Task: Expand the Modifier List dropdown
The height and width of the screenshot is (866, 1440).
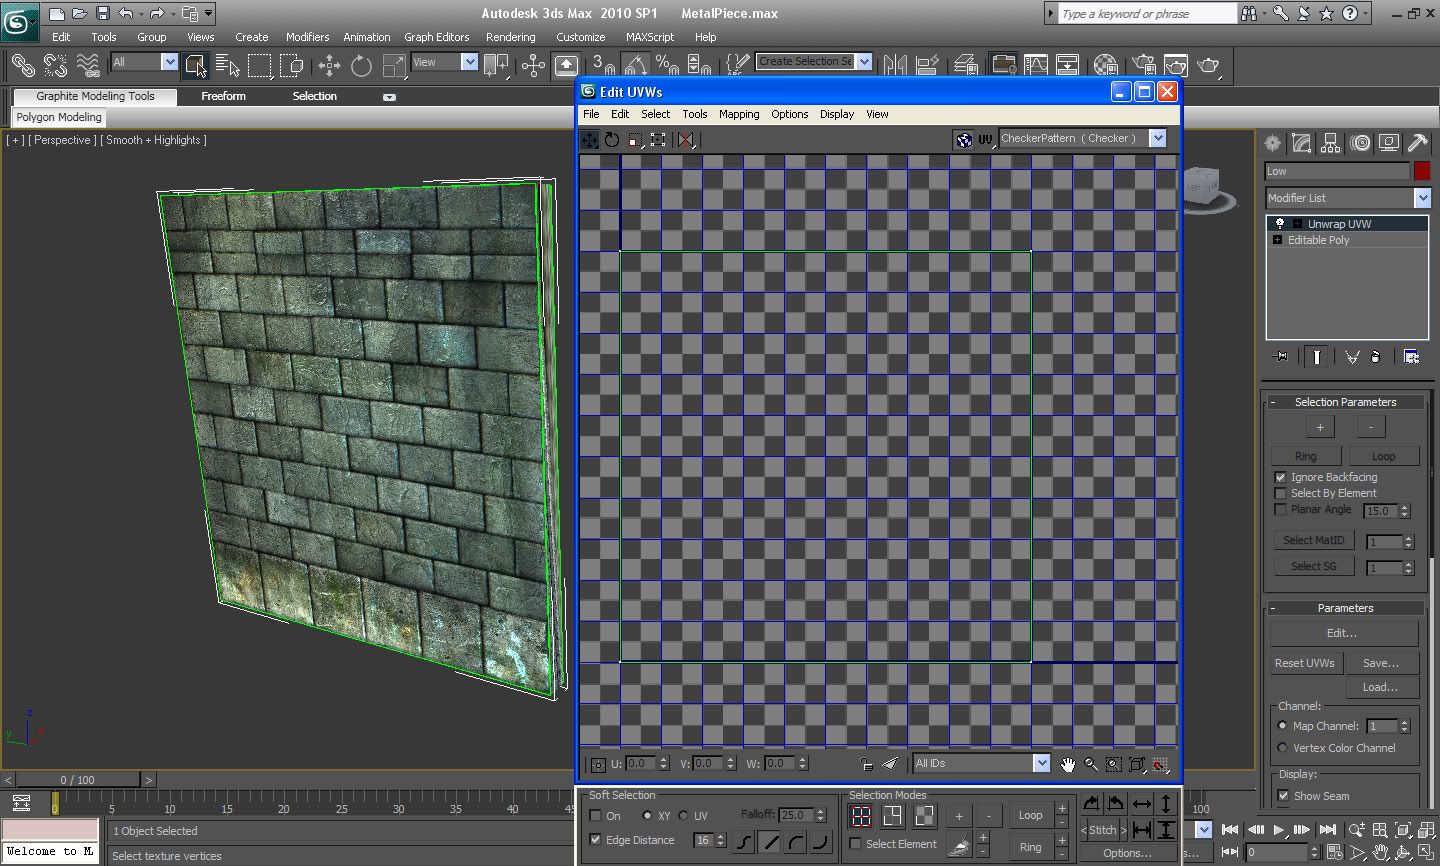Action: (1422, 198)
